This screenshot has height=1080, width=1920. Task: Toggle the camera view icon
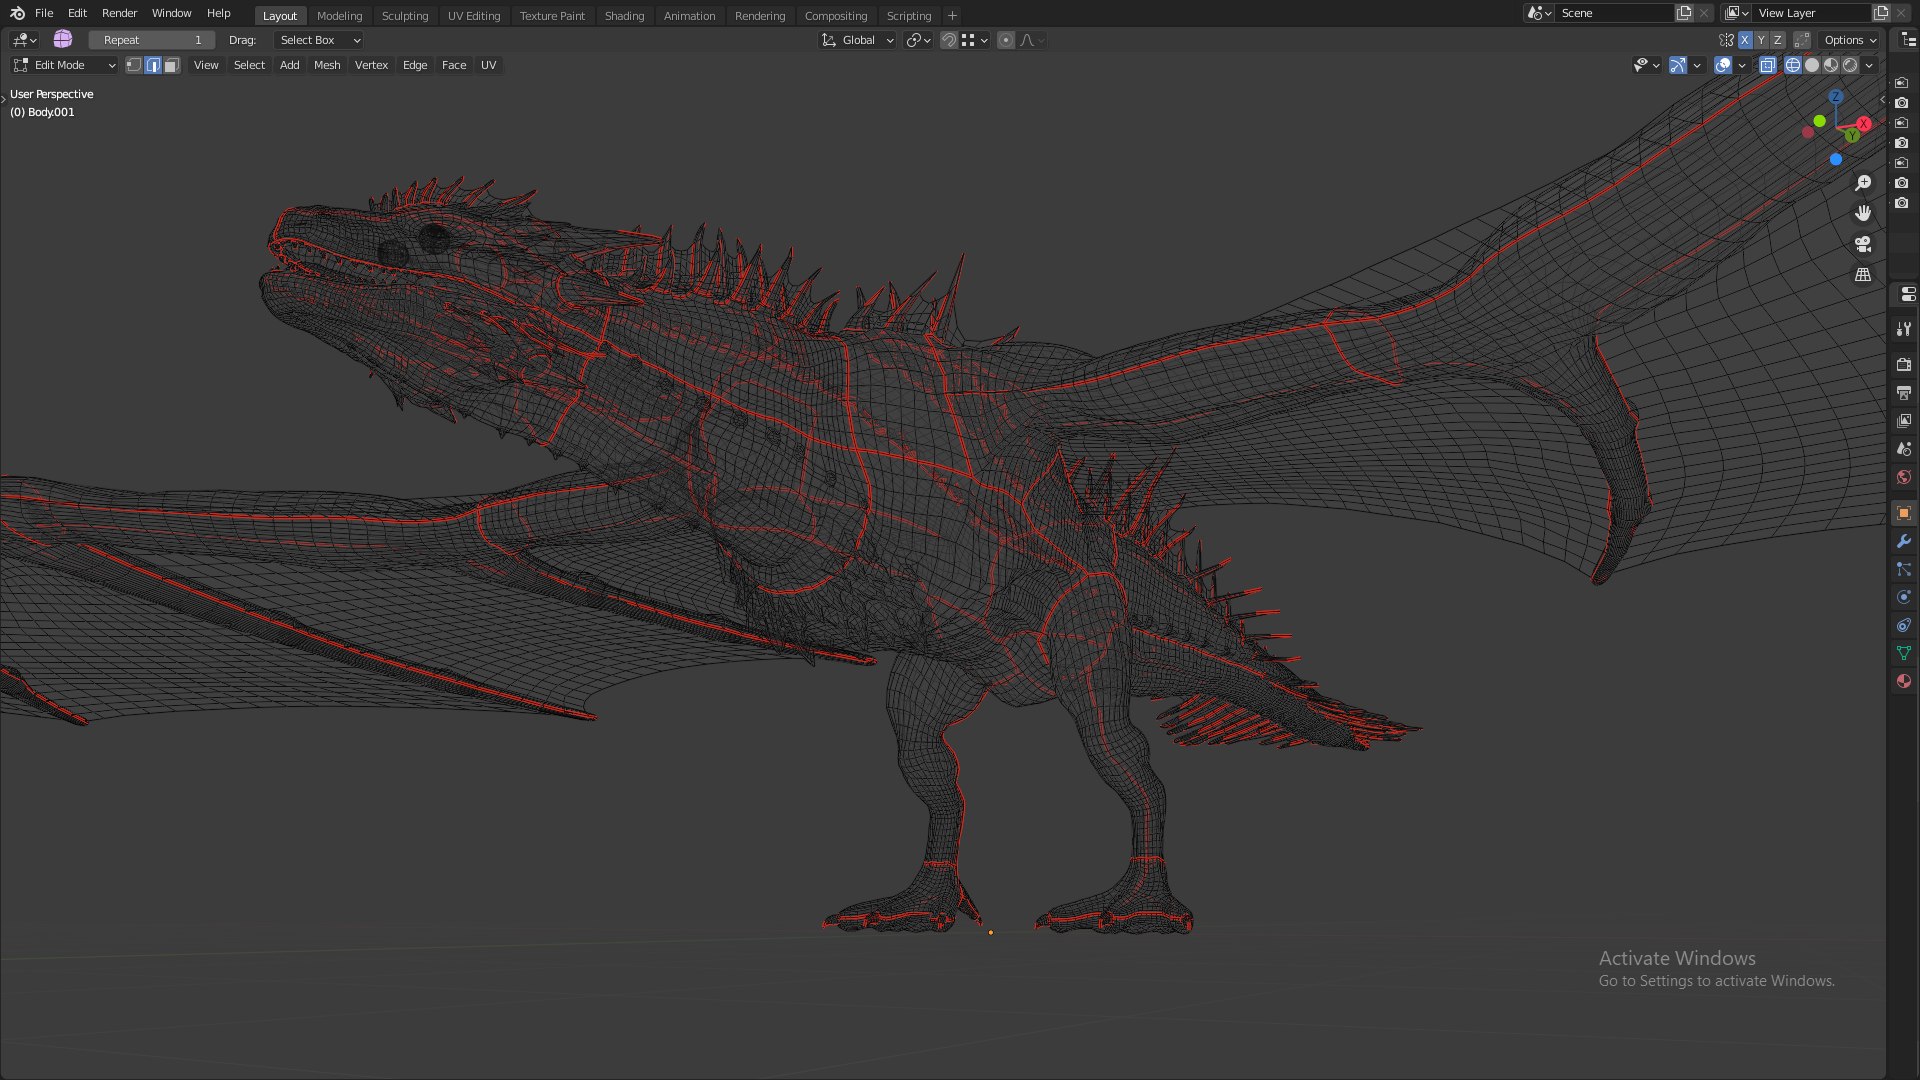1863,244
